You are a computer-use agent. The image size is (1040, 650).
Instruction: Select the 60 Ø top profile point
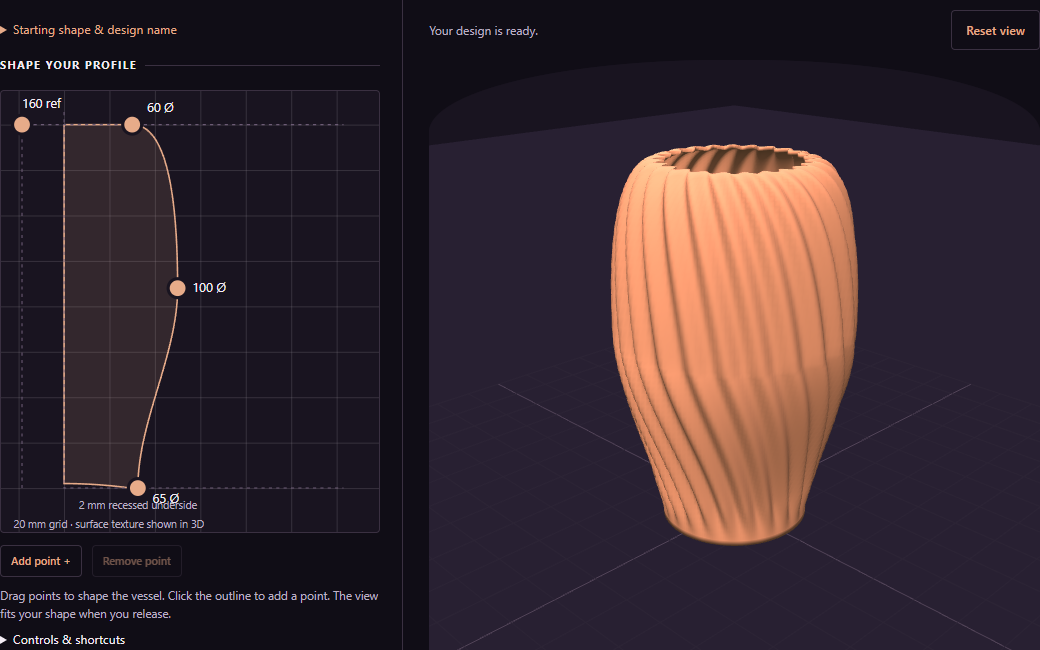[x=132, y=125]
